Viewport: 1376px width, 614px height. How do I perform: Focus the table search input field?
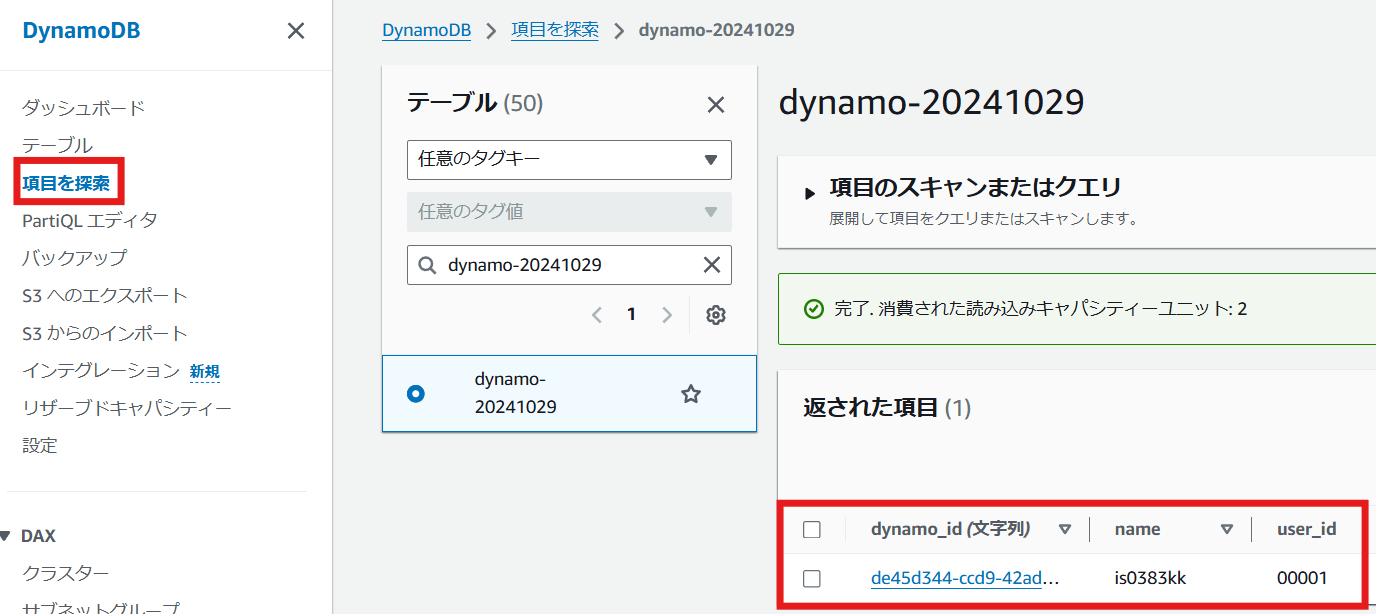pos(569,265)
